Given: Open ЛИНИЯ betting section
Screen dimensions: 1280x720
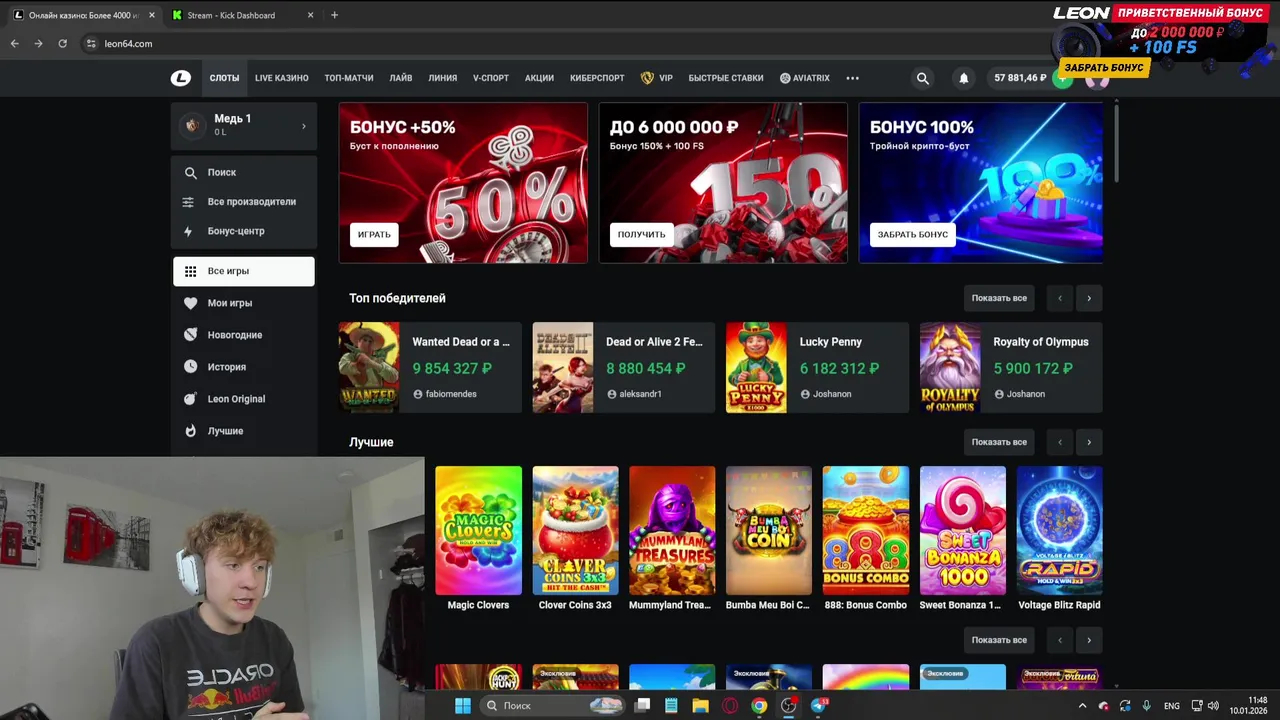Looking at the screenshot, I should (442, 78).
